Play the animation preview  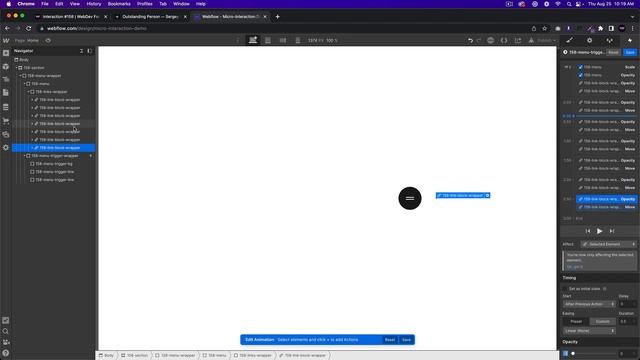pyautogui.click(x=600, y=231)
